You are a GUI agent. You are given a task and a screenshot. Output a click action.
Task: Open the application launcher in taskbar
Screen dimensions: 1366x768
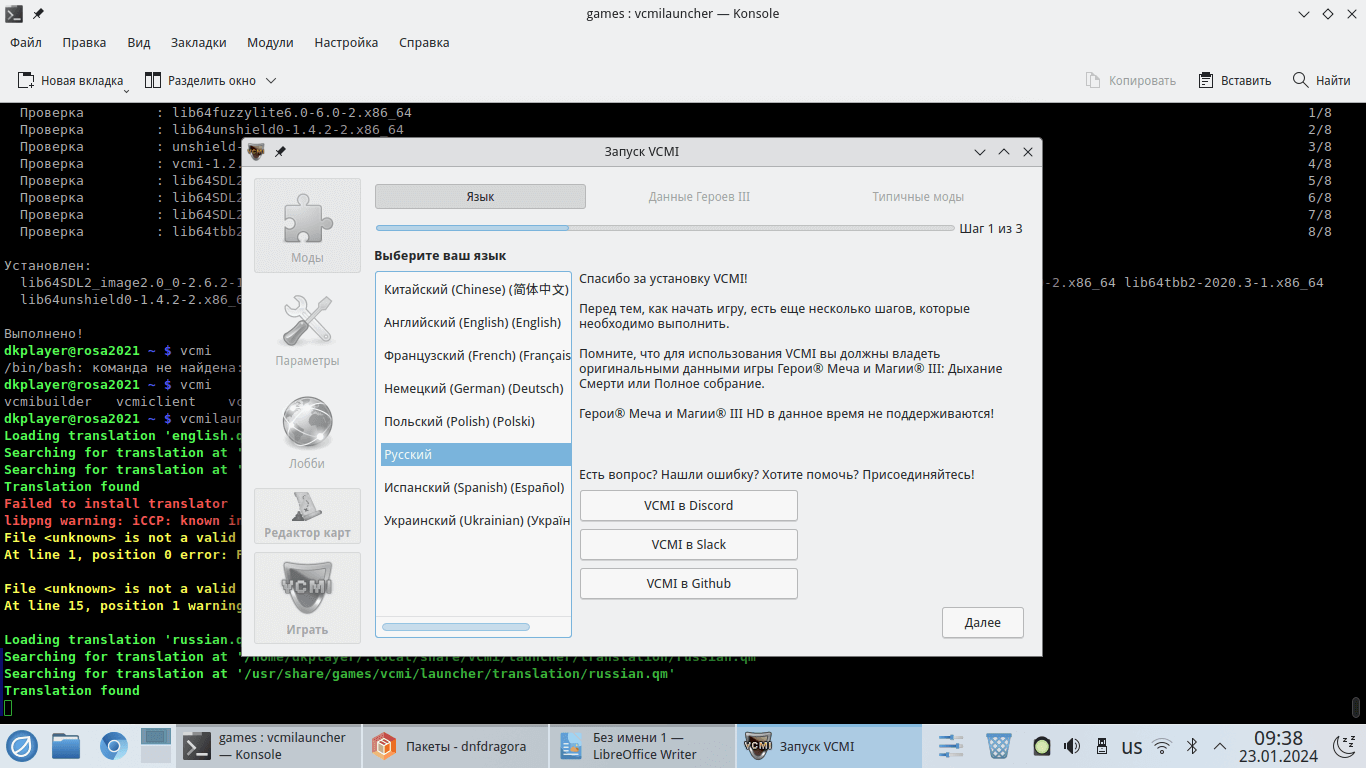[x=22, y=746]
